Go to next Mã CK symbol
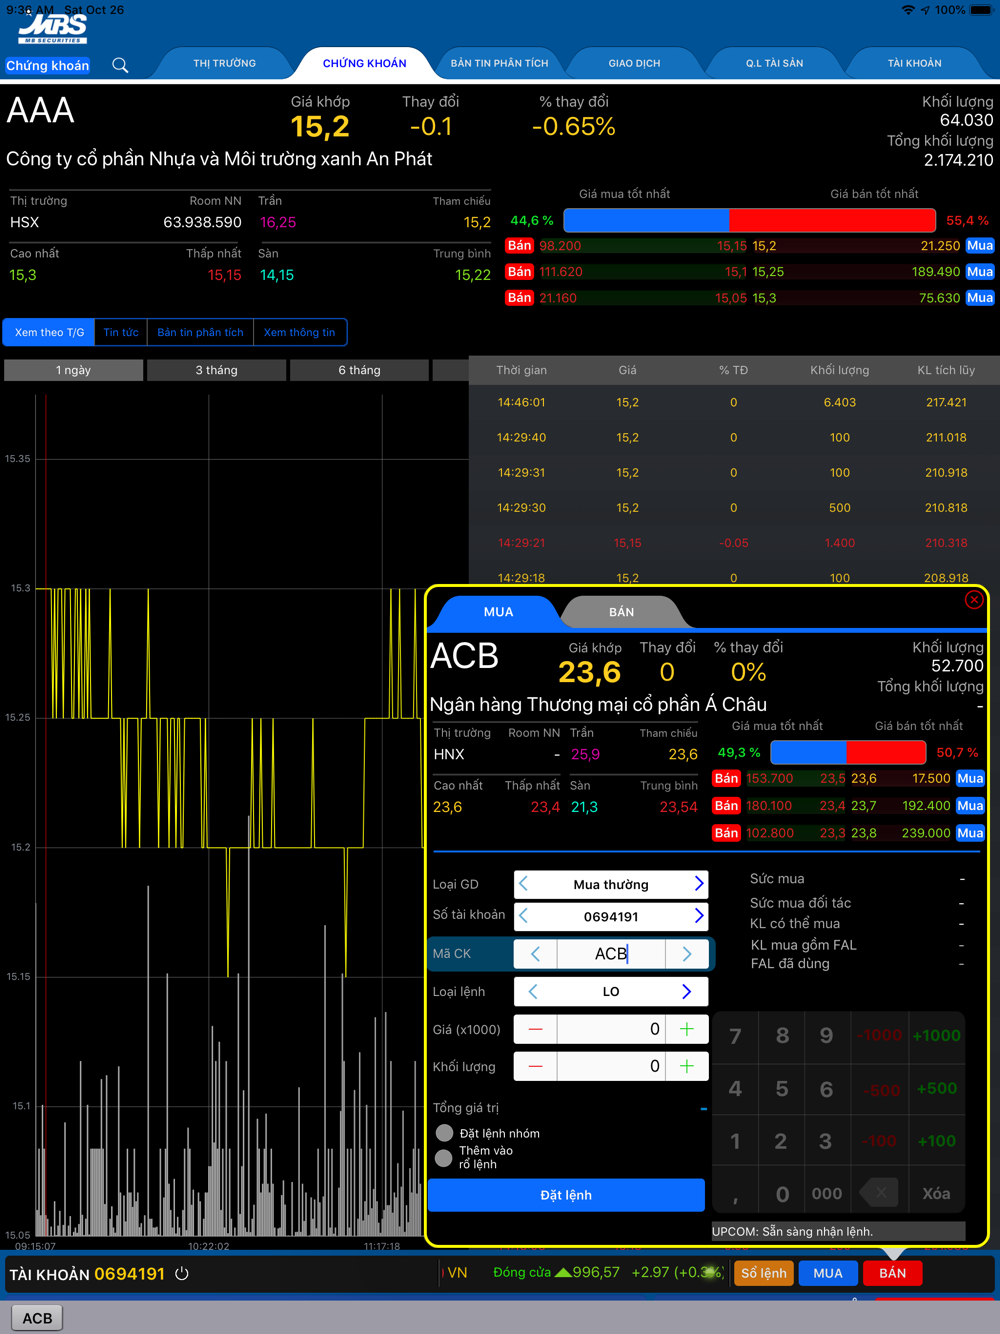The height and width of the screenshot is (1334, 1000). pos(687,954)
